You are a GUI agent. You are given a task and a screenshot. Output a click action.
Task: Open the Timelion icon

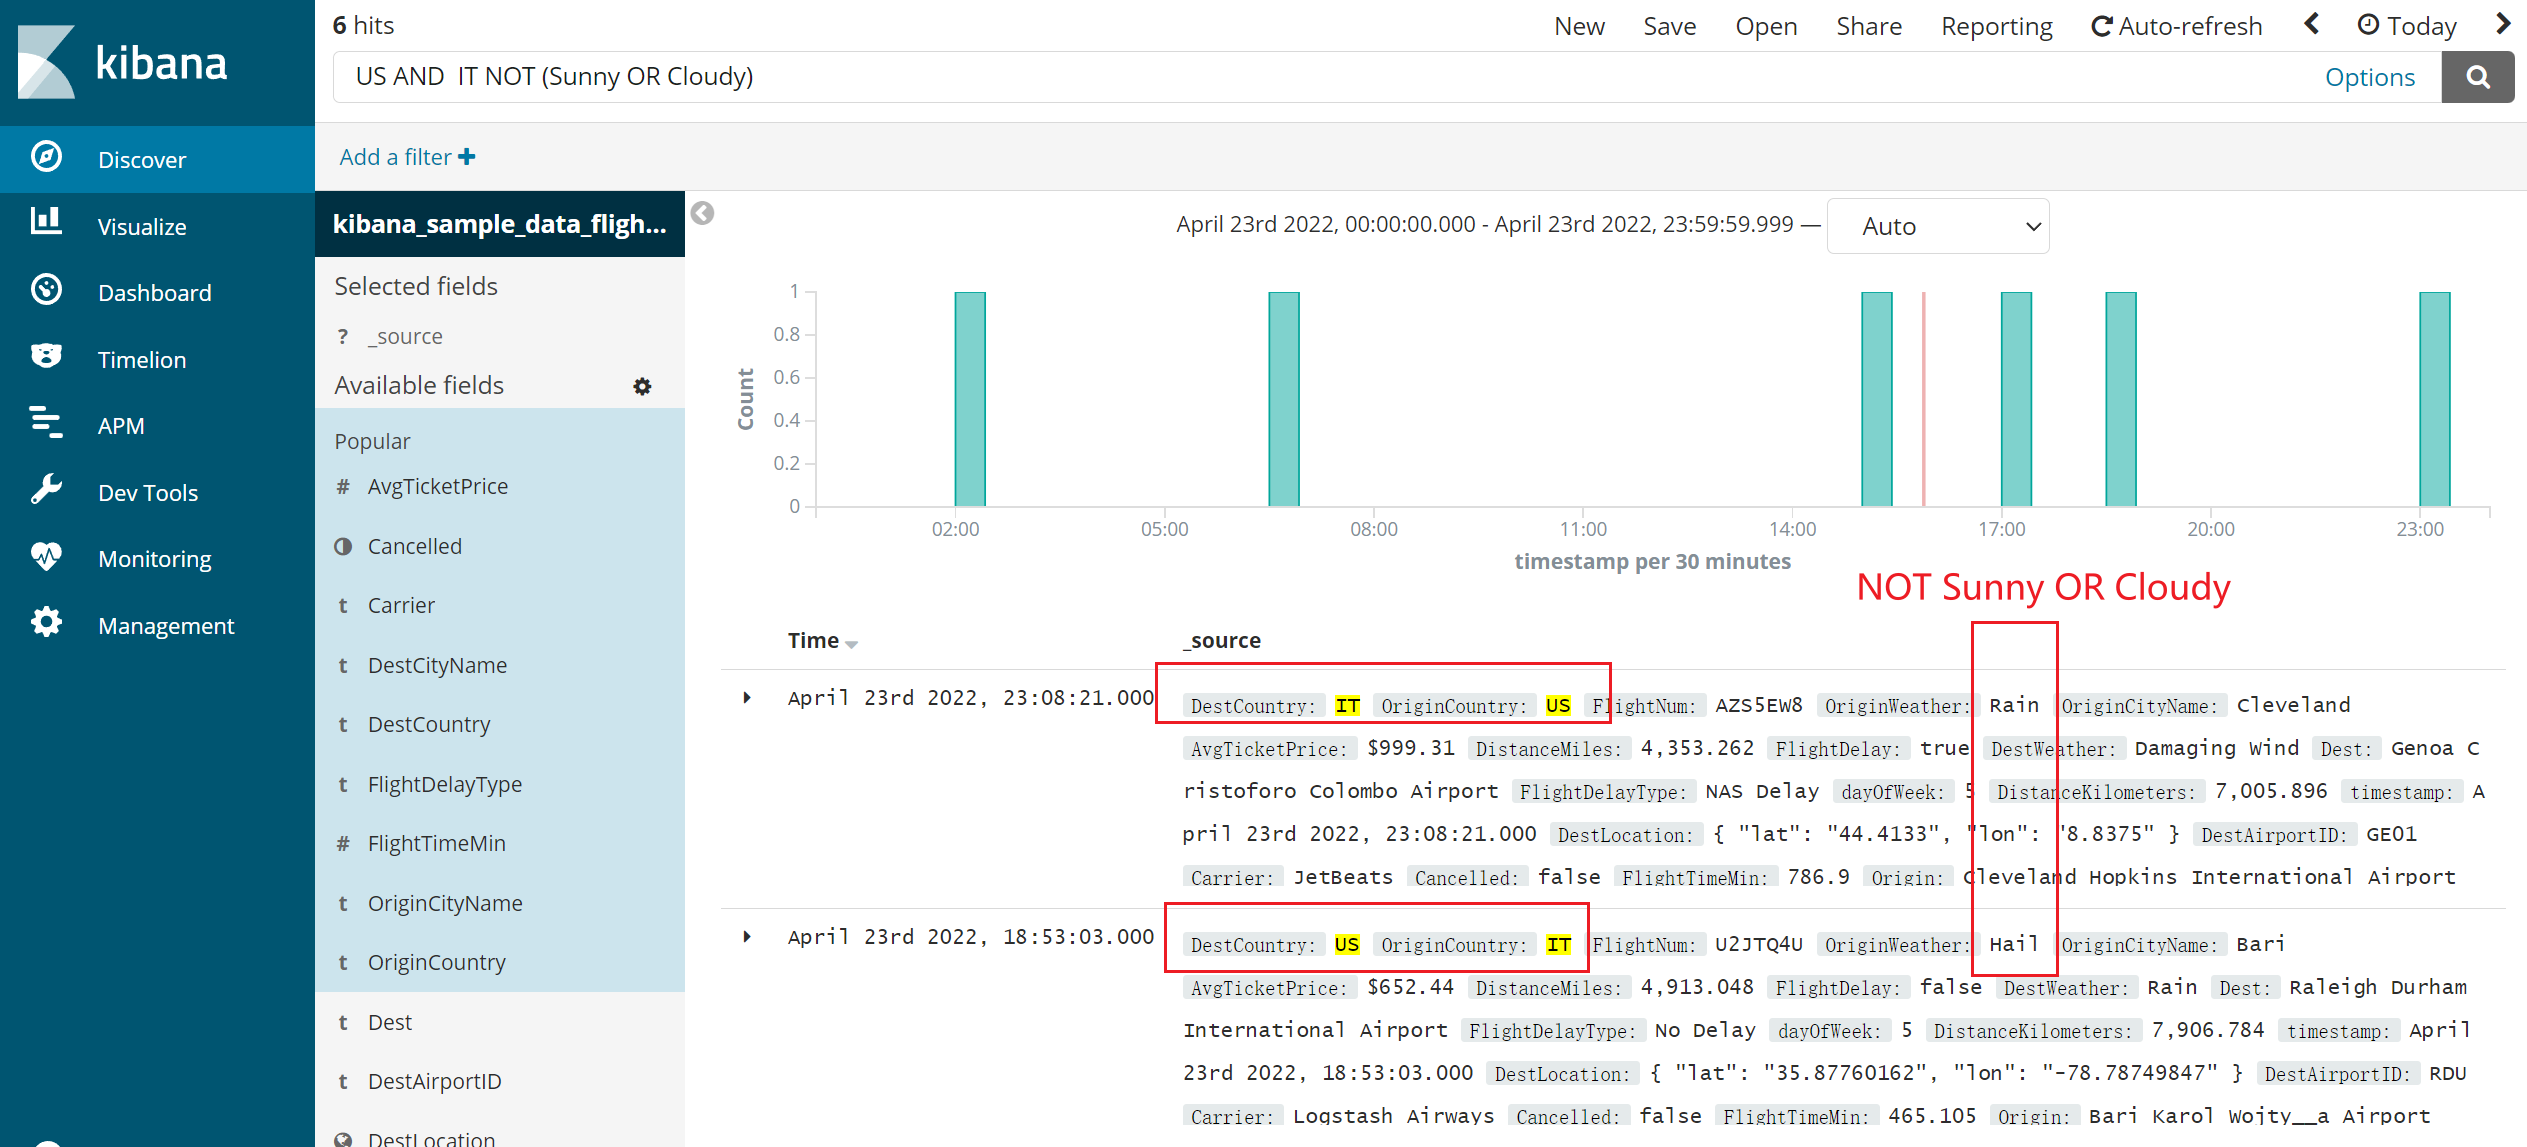tap(46, 357)
